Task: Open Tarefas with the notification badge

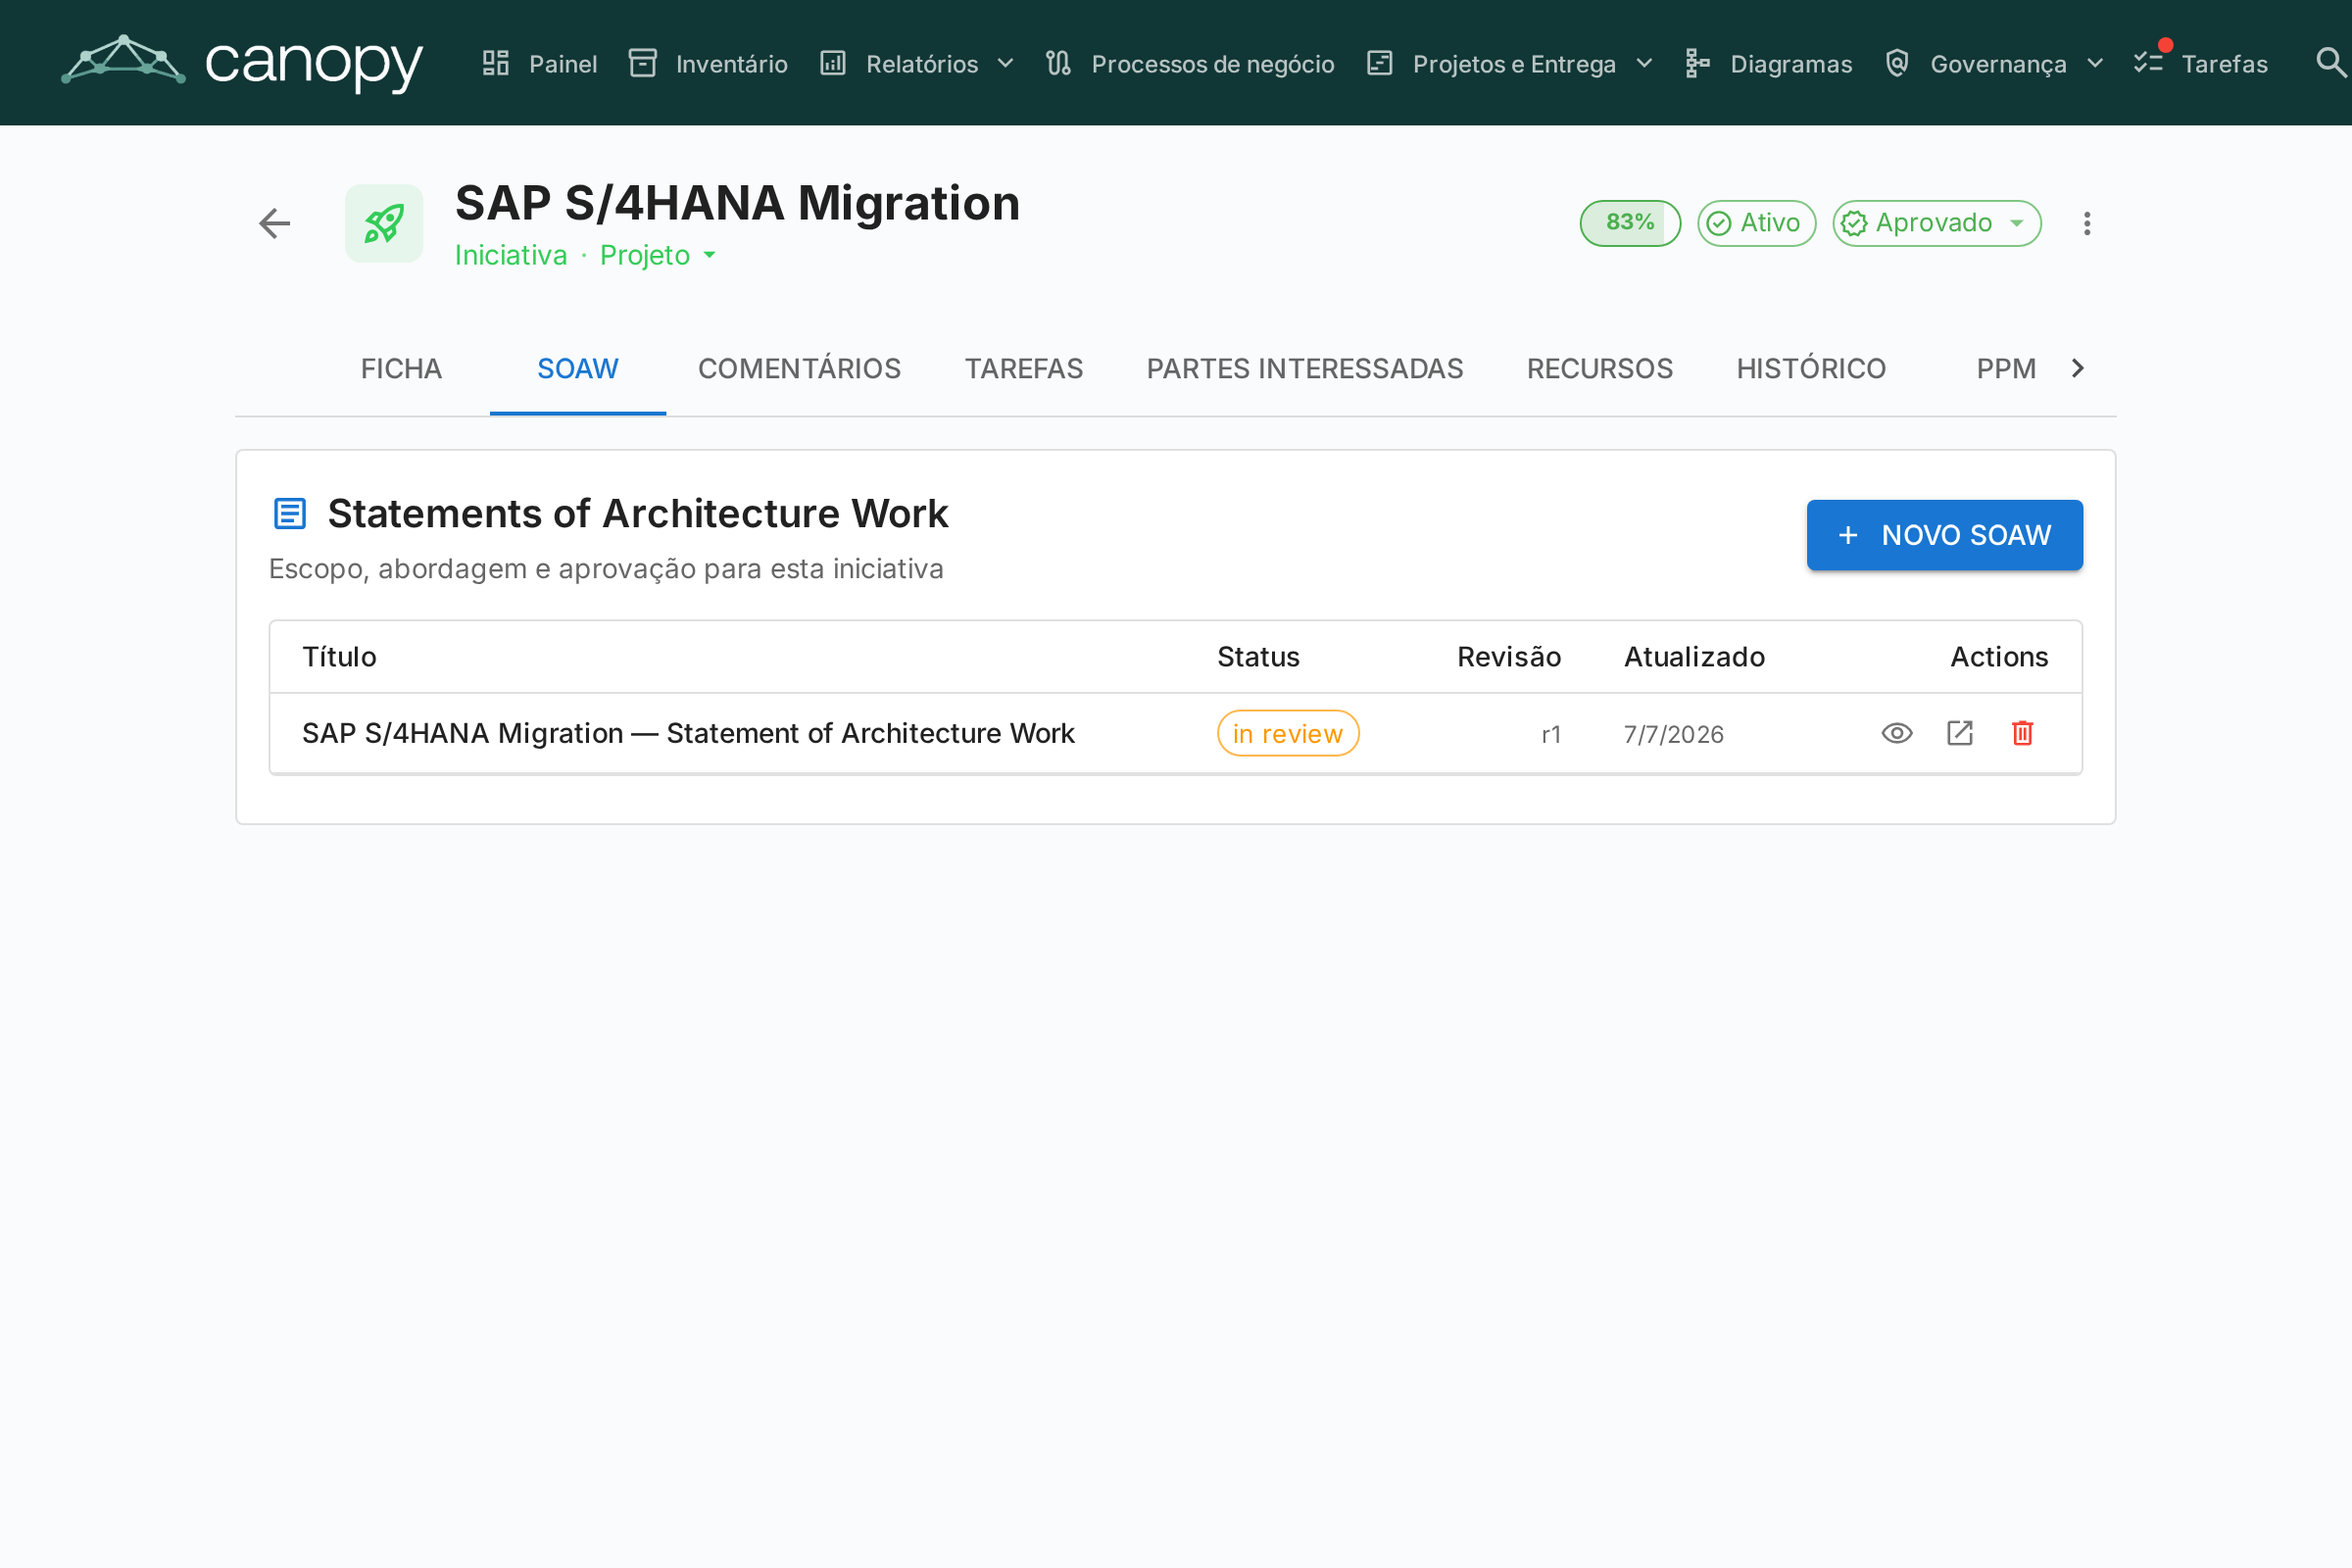Action: pyautogui.click(x=2200, y=63)
